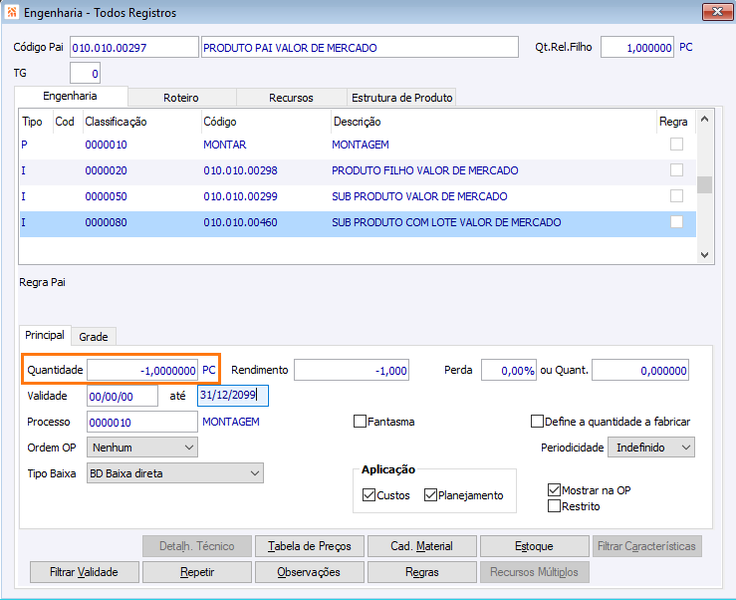Disable Mostrar na OP checkbox

[x=554, y=490]
